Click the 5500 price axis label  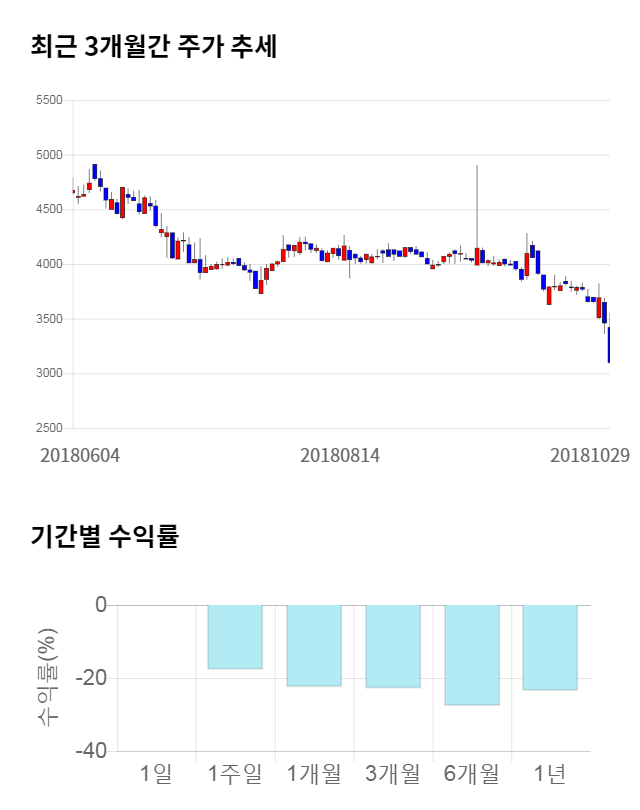click(x=48, y=100)
